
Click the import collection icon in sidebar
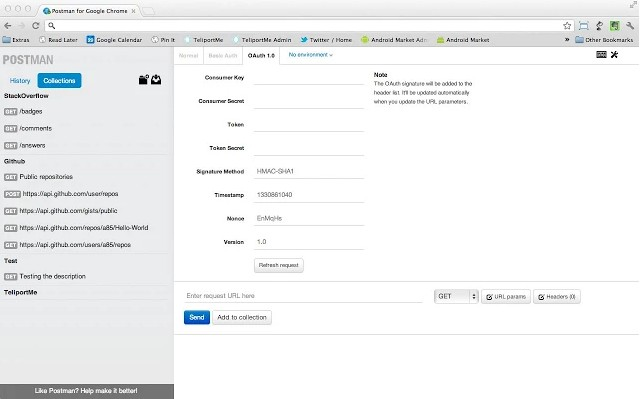(156, 79)
